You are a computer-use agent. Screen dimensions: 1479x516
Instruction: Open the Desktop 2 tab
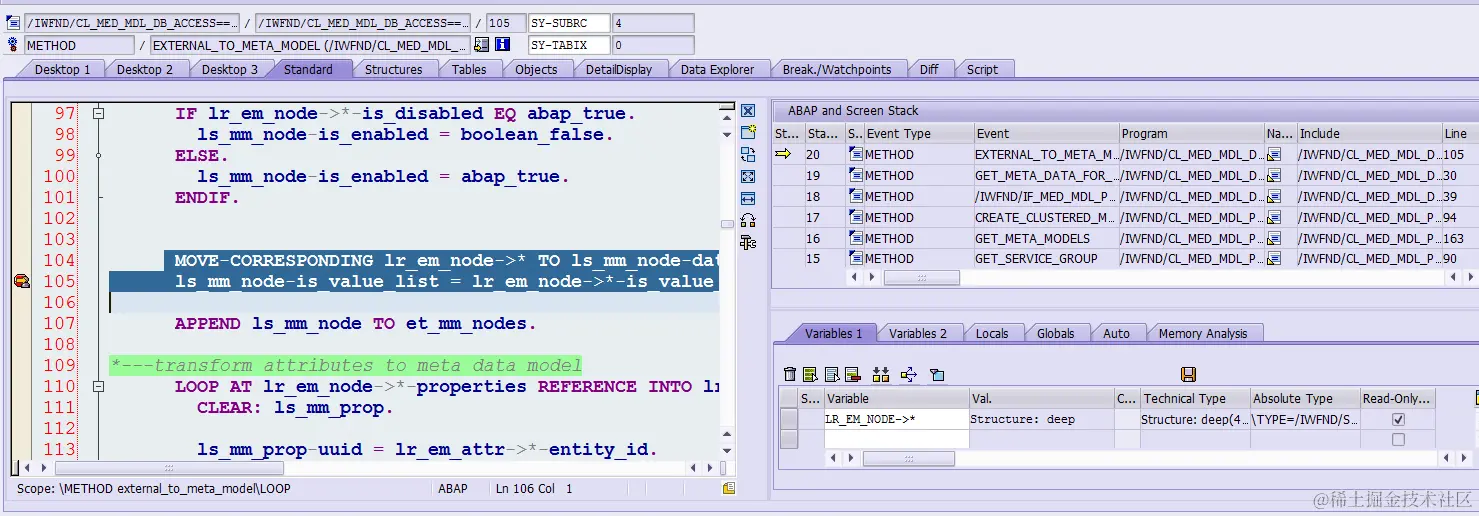145,69
